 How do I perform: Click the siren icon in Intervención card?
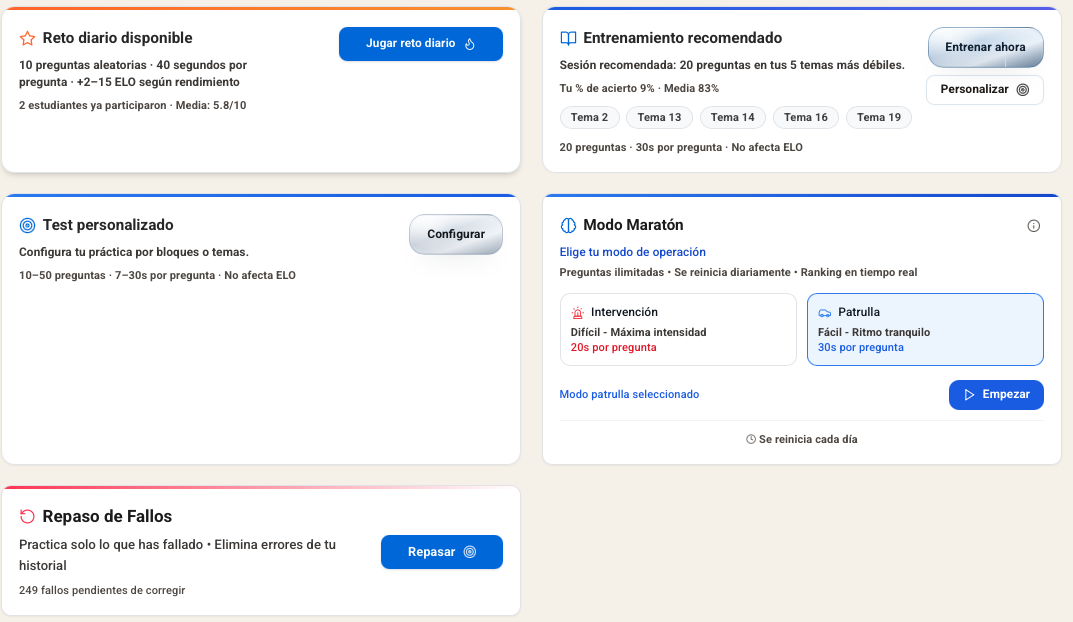(x=578, y=312)
